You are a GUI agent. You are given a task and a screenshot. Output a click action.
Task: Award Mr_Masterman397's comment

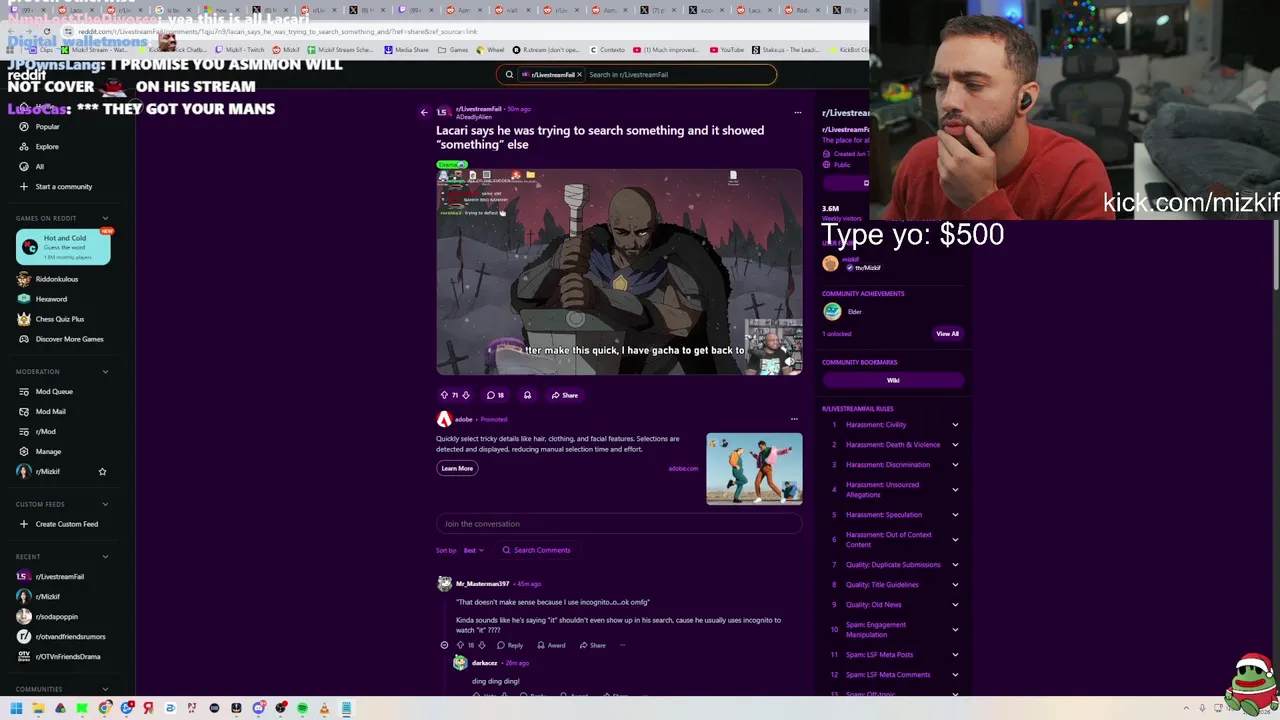pos(551,645)
